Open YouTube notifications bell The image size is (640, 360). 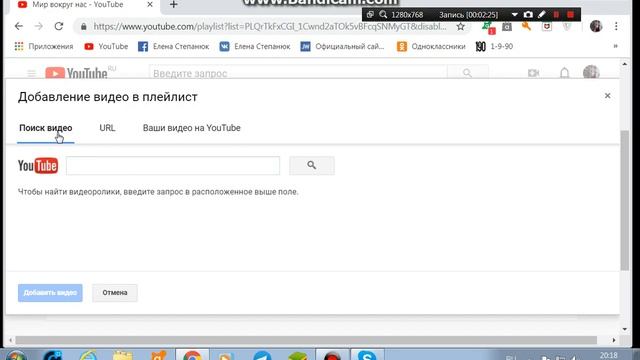(564, 73)
